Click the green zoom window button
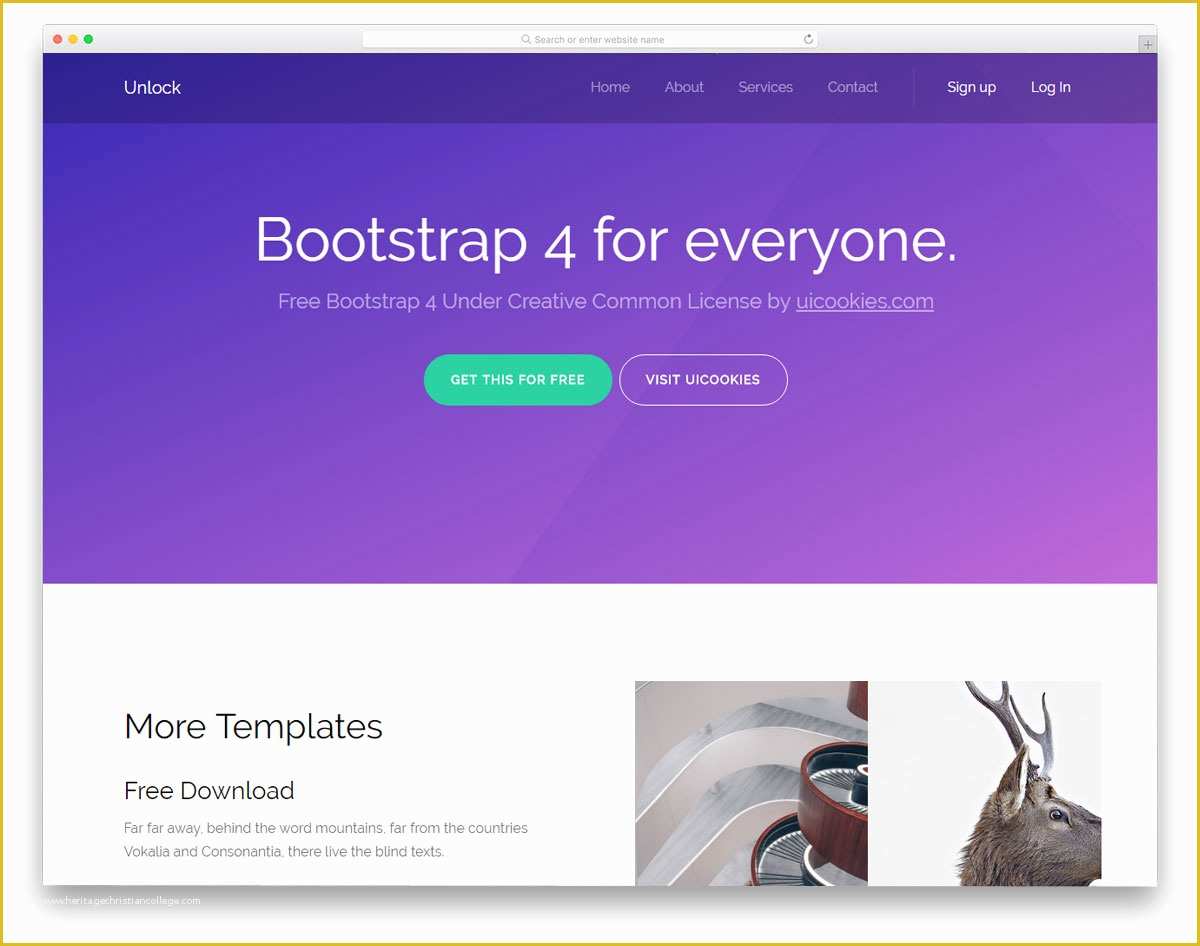 [88, 39]
